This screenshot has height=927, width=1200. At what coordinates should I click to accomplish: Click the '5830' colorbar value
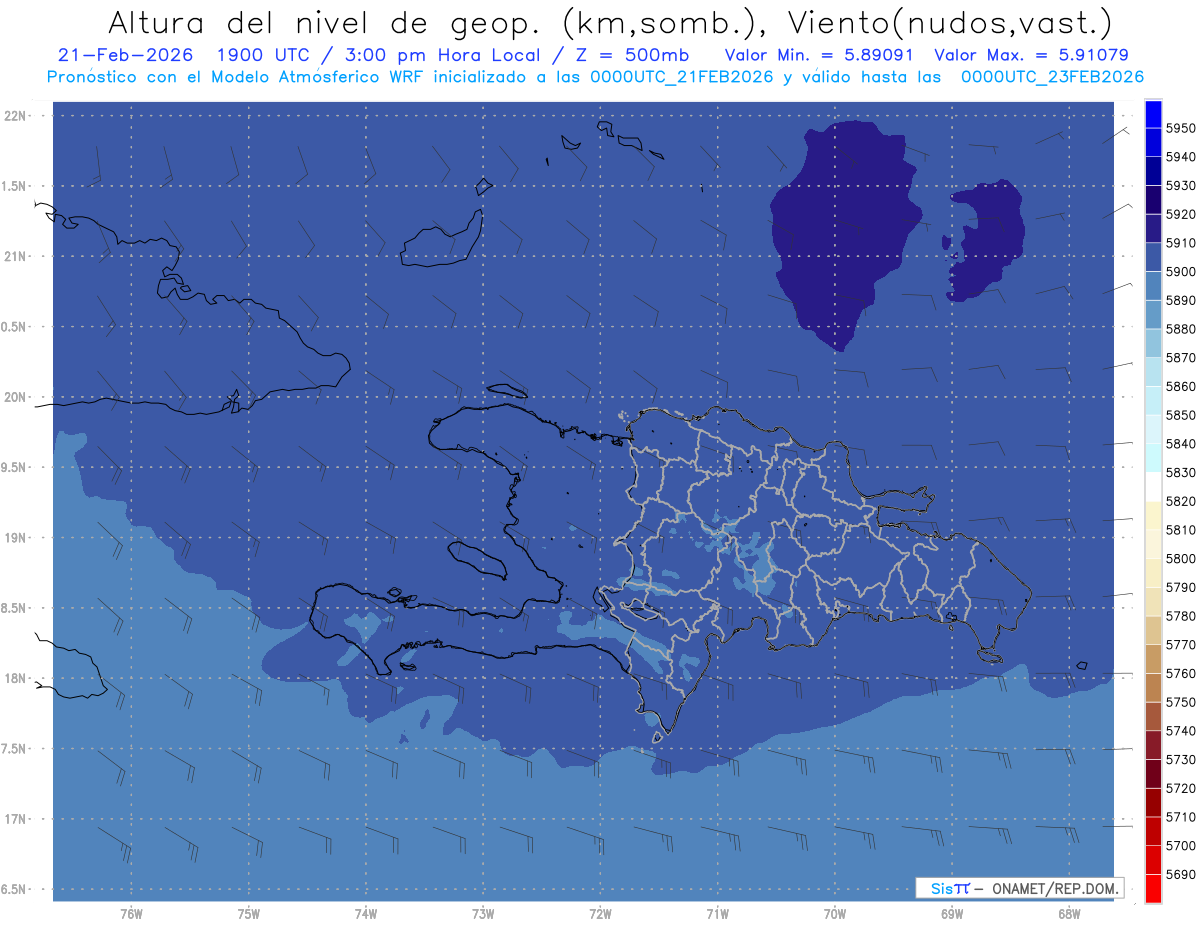[x=1180, y=473]
